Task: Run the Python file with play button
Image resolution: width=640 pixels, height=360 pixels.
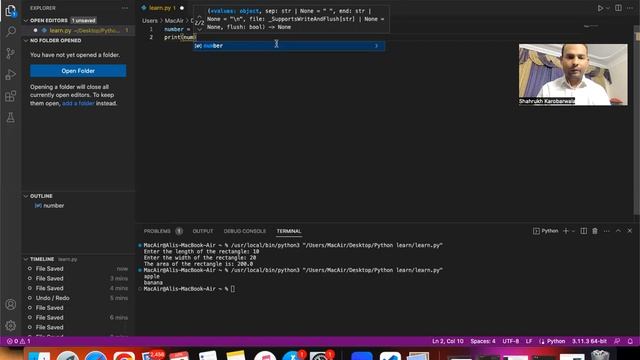Action: click(x=600, y=8)
